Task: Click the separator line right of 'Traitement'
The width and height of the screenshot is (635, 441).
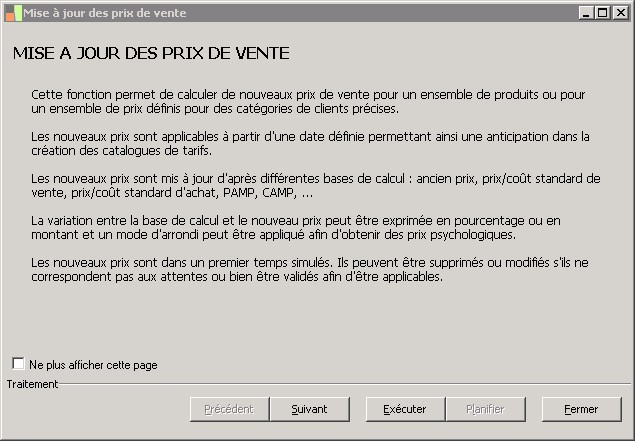Action: 340,384
